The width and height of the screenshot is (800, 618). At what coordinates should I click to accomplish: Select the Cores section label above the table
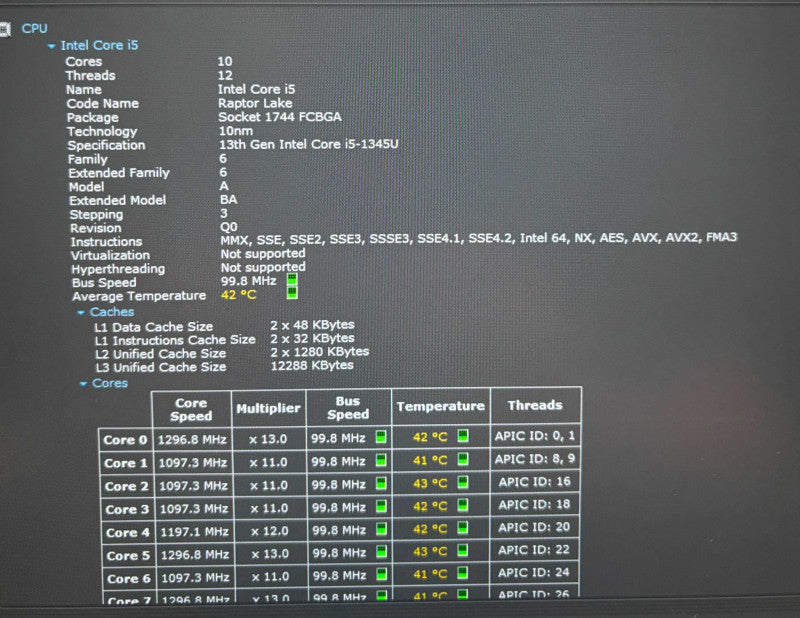(x=110, y=383)
